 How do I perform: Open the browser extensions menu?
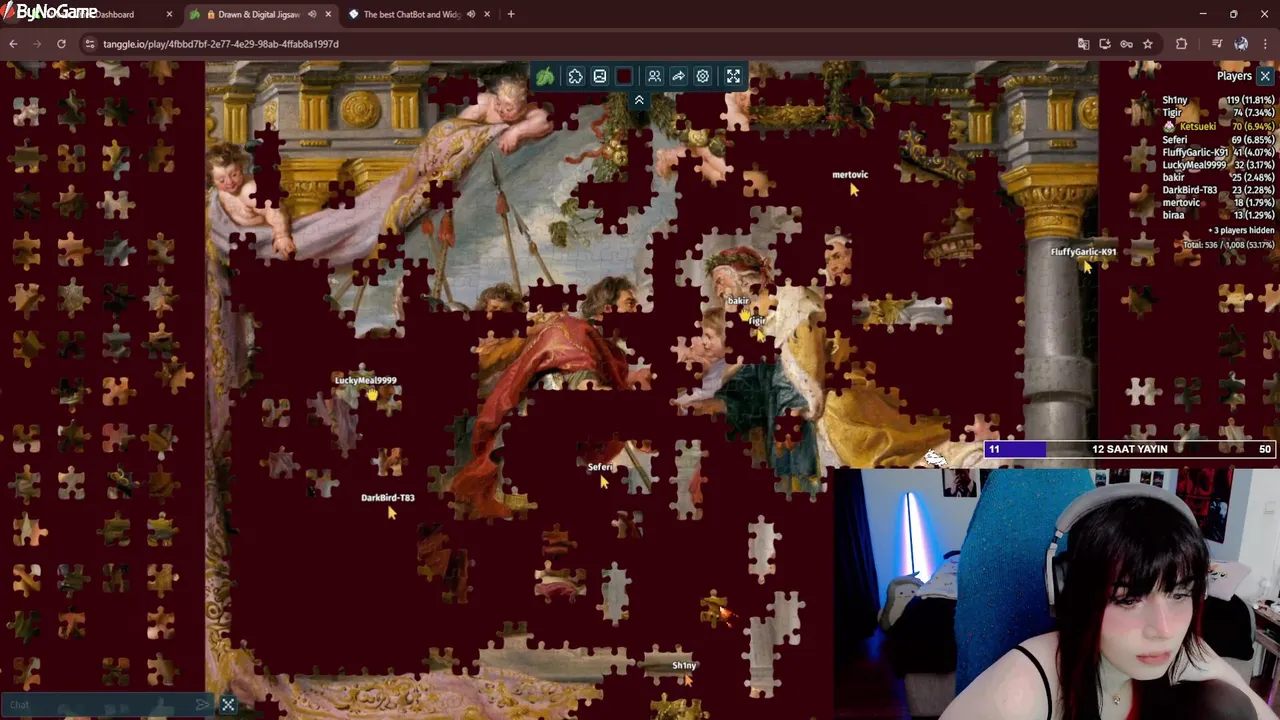pos(1182,44)
